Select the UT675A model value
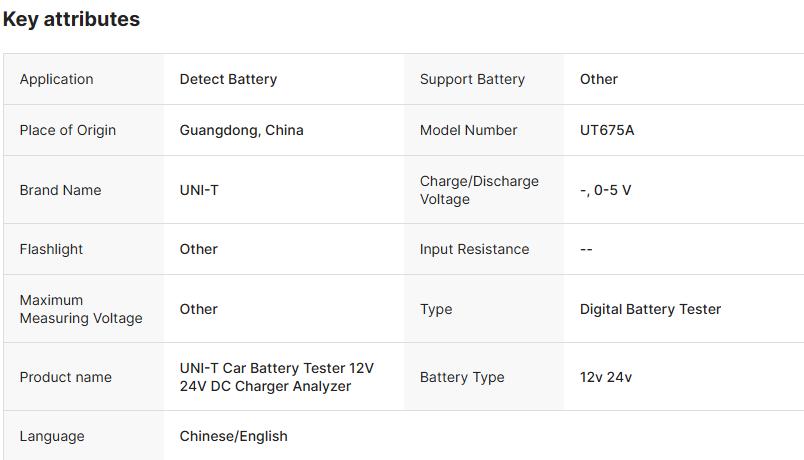Screen dimensions: 804x460 607,130
